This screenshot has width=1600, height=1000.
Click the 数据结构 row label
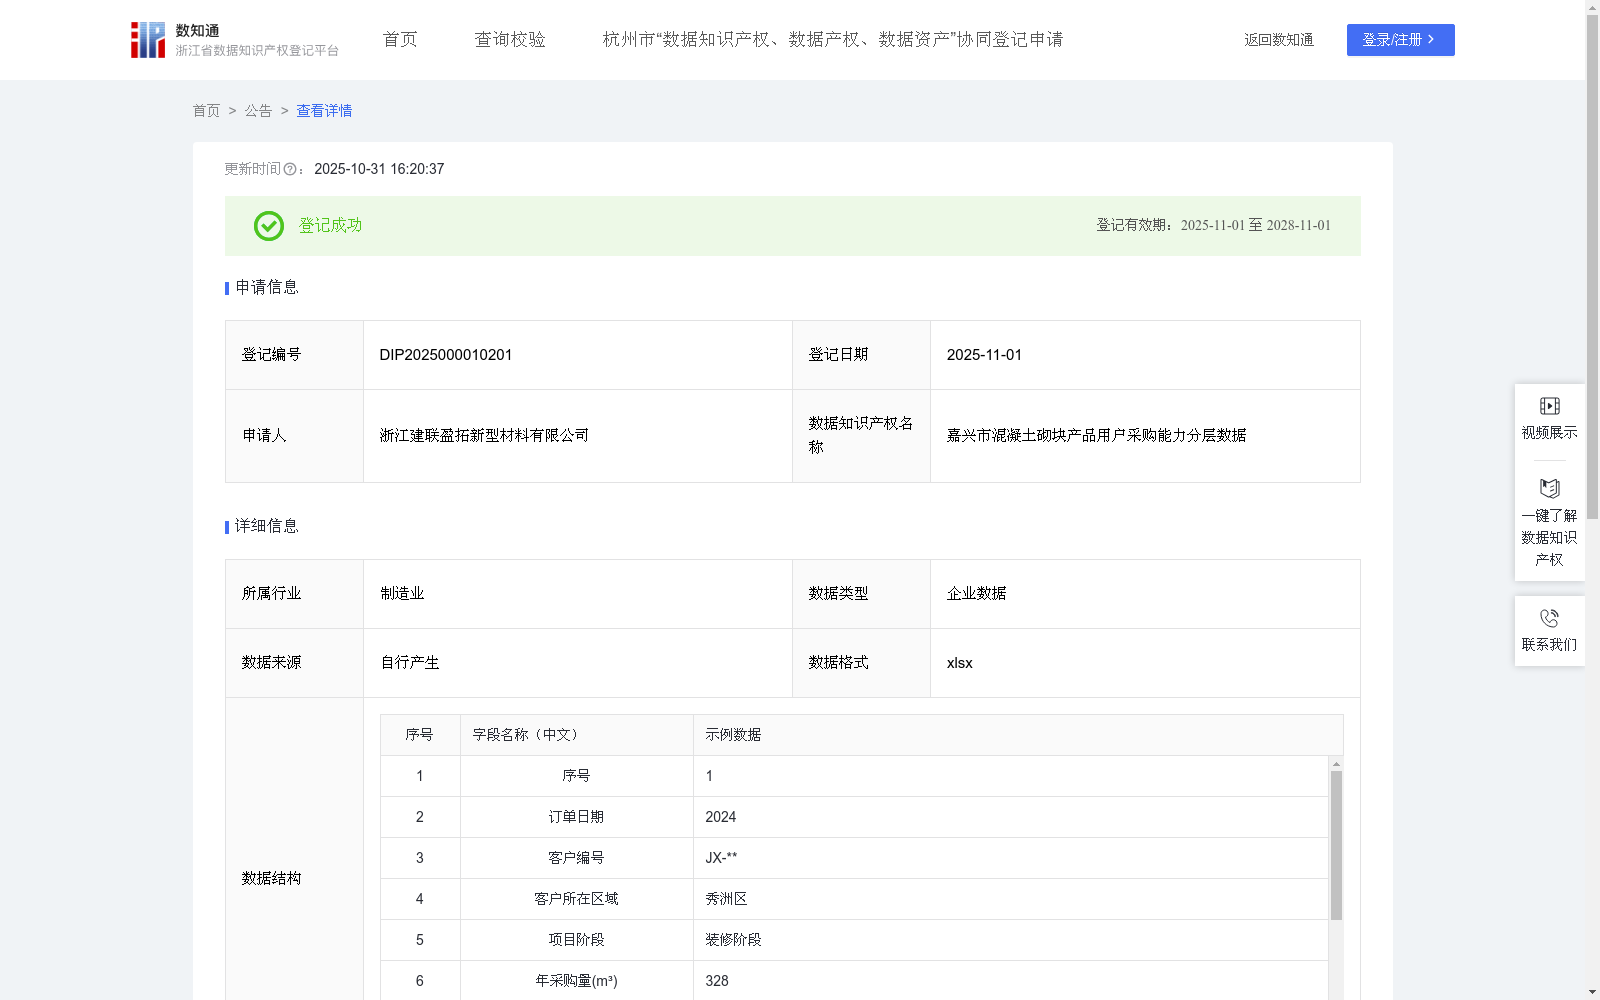(271, 879)
